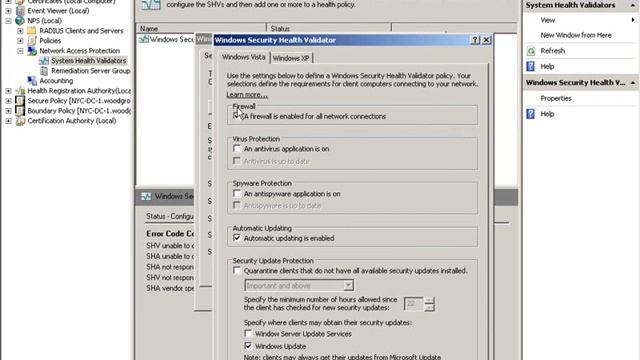Click the Event Viewer (Local) icon

[20, 11]
